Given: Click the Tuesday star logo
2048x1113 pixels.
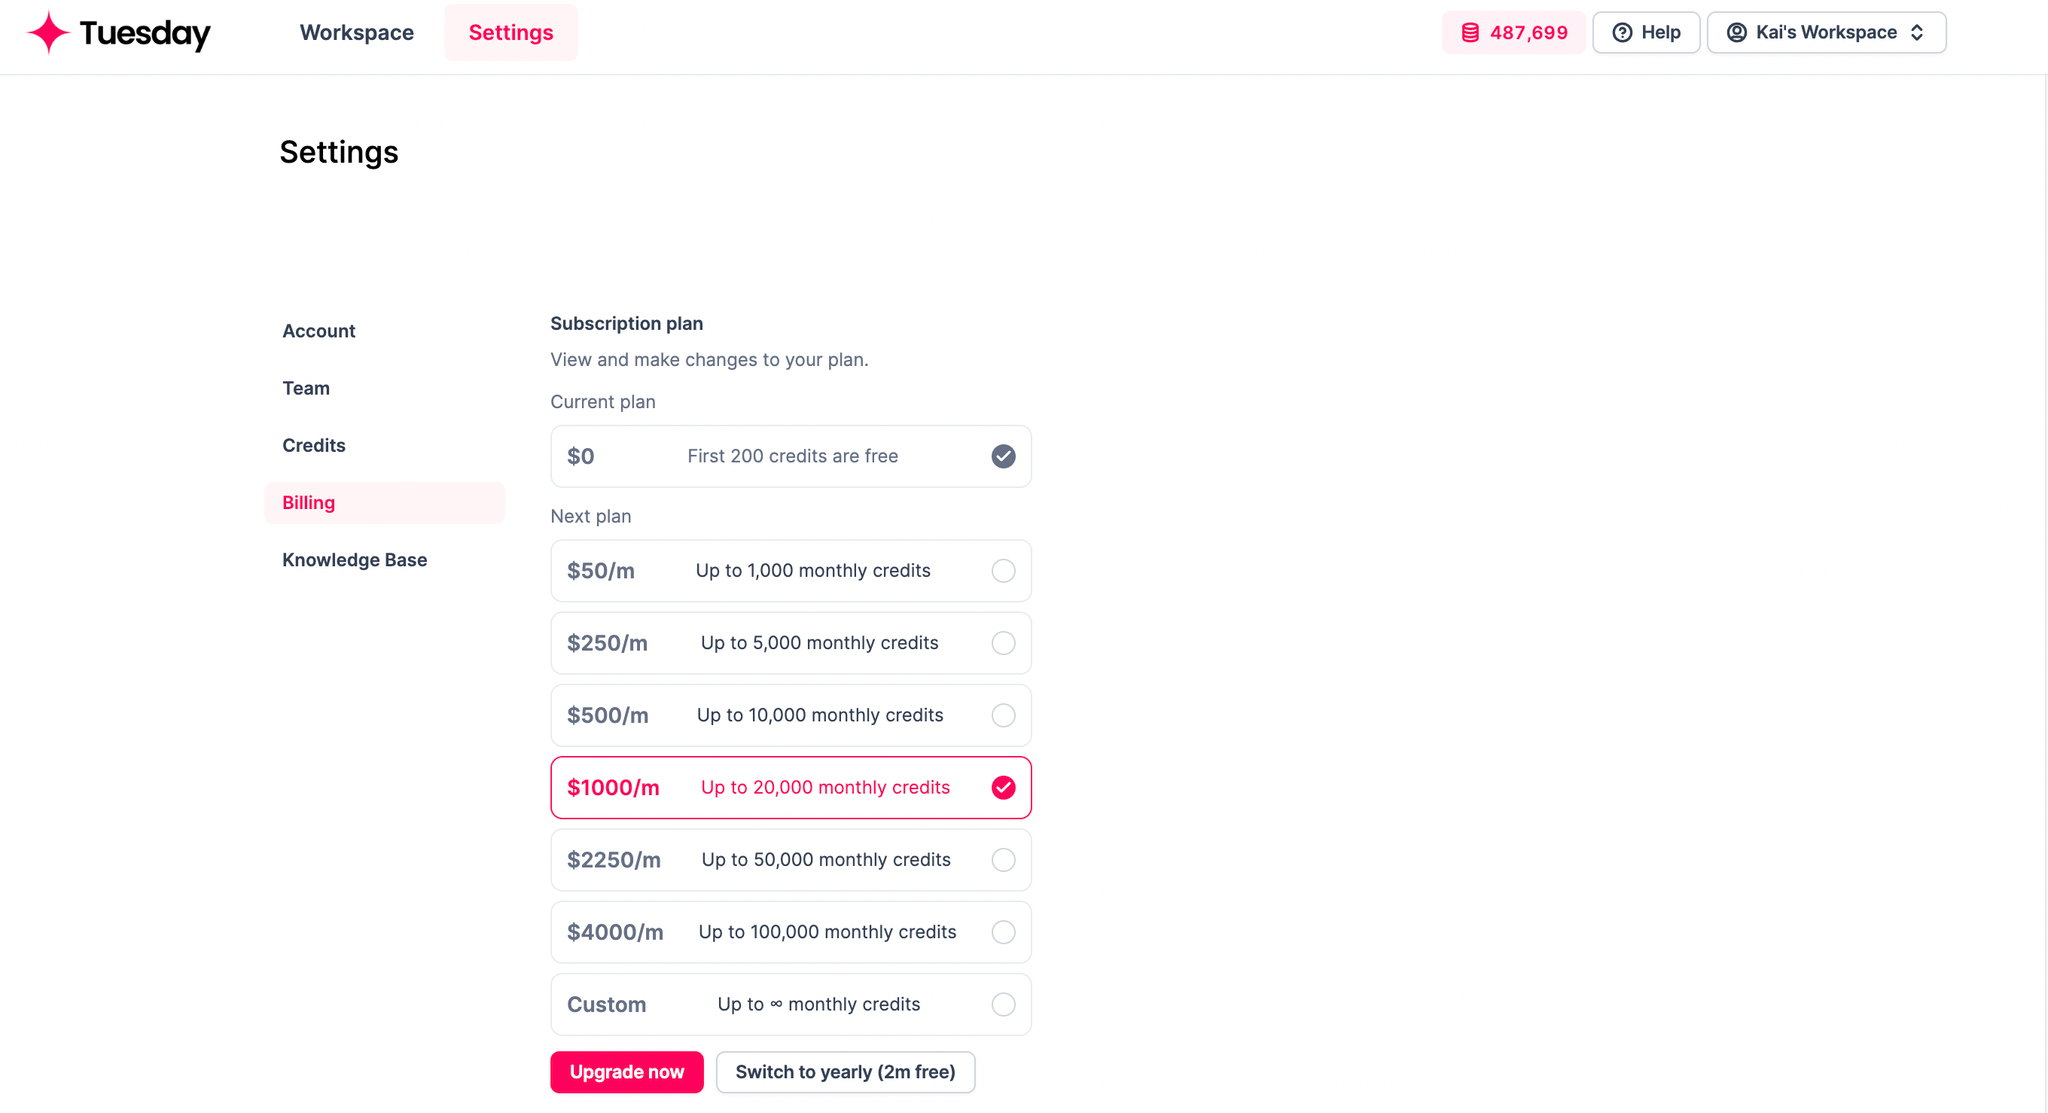Looking at the screenshot, I should coord(48,32).
